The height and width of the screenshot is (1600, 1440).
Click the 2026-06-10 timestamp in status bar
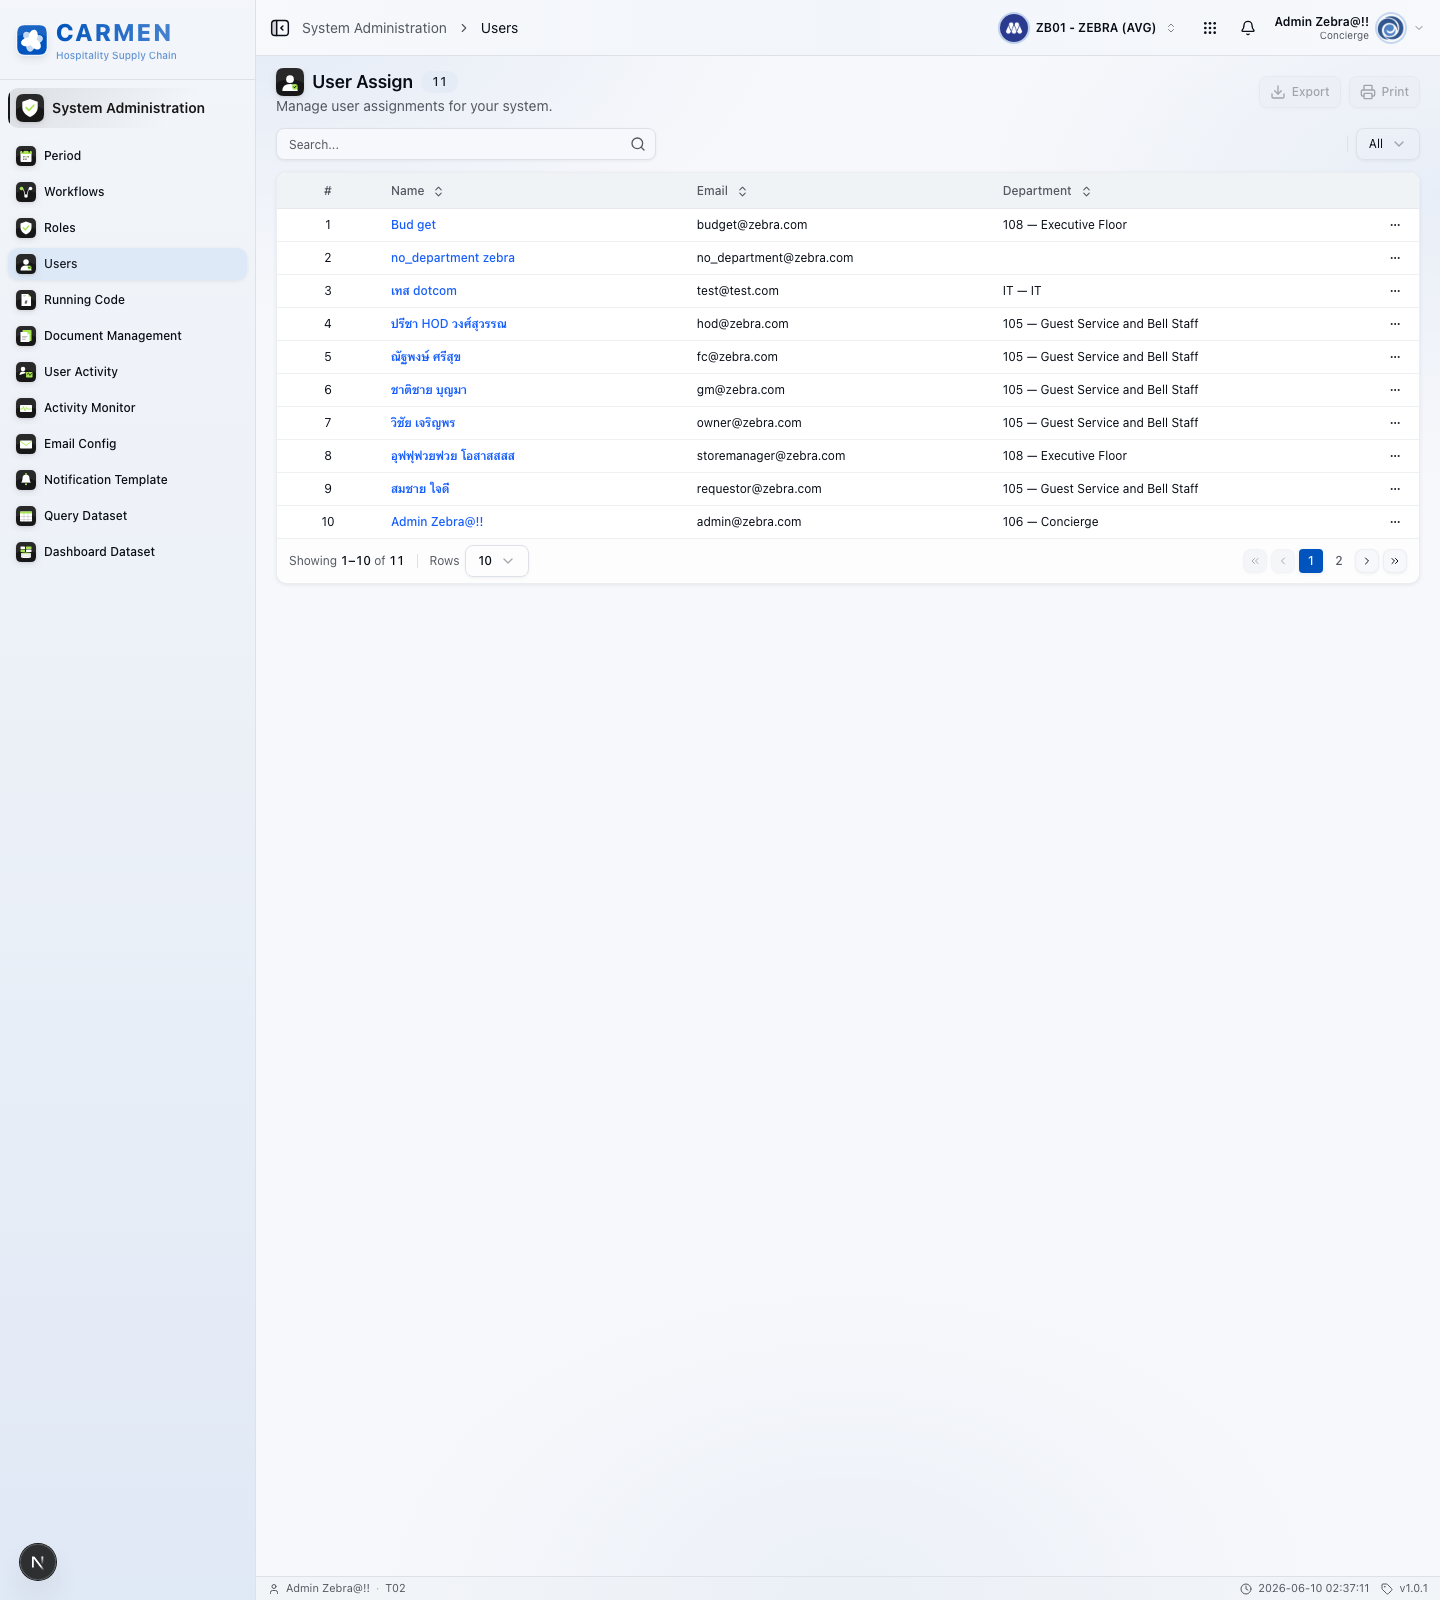point(1305,1588)
